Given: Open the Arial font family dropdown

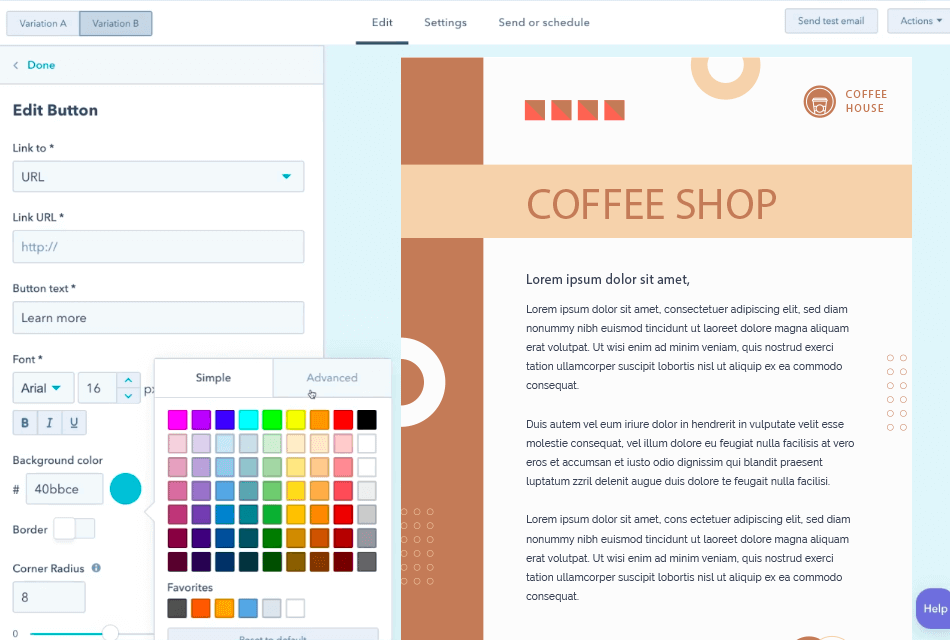Looking at the screenshot, I should click(x=43, y=388).
